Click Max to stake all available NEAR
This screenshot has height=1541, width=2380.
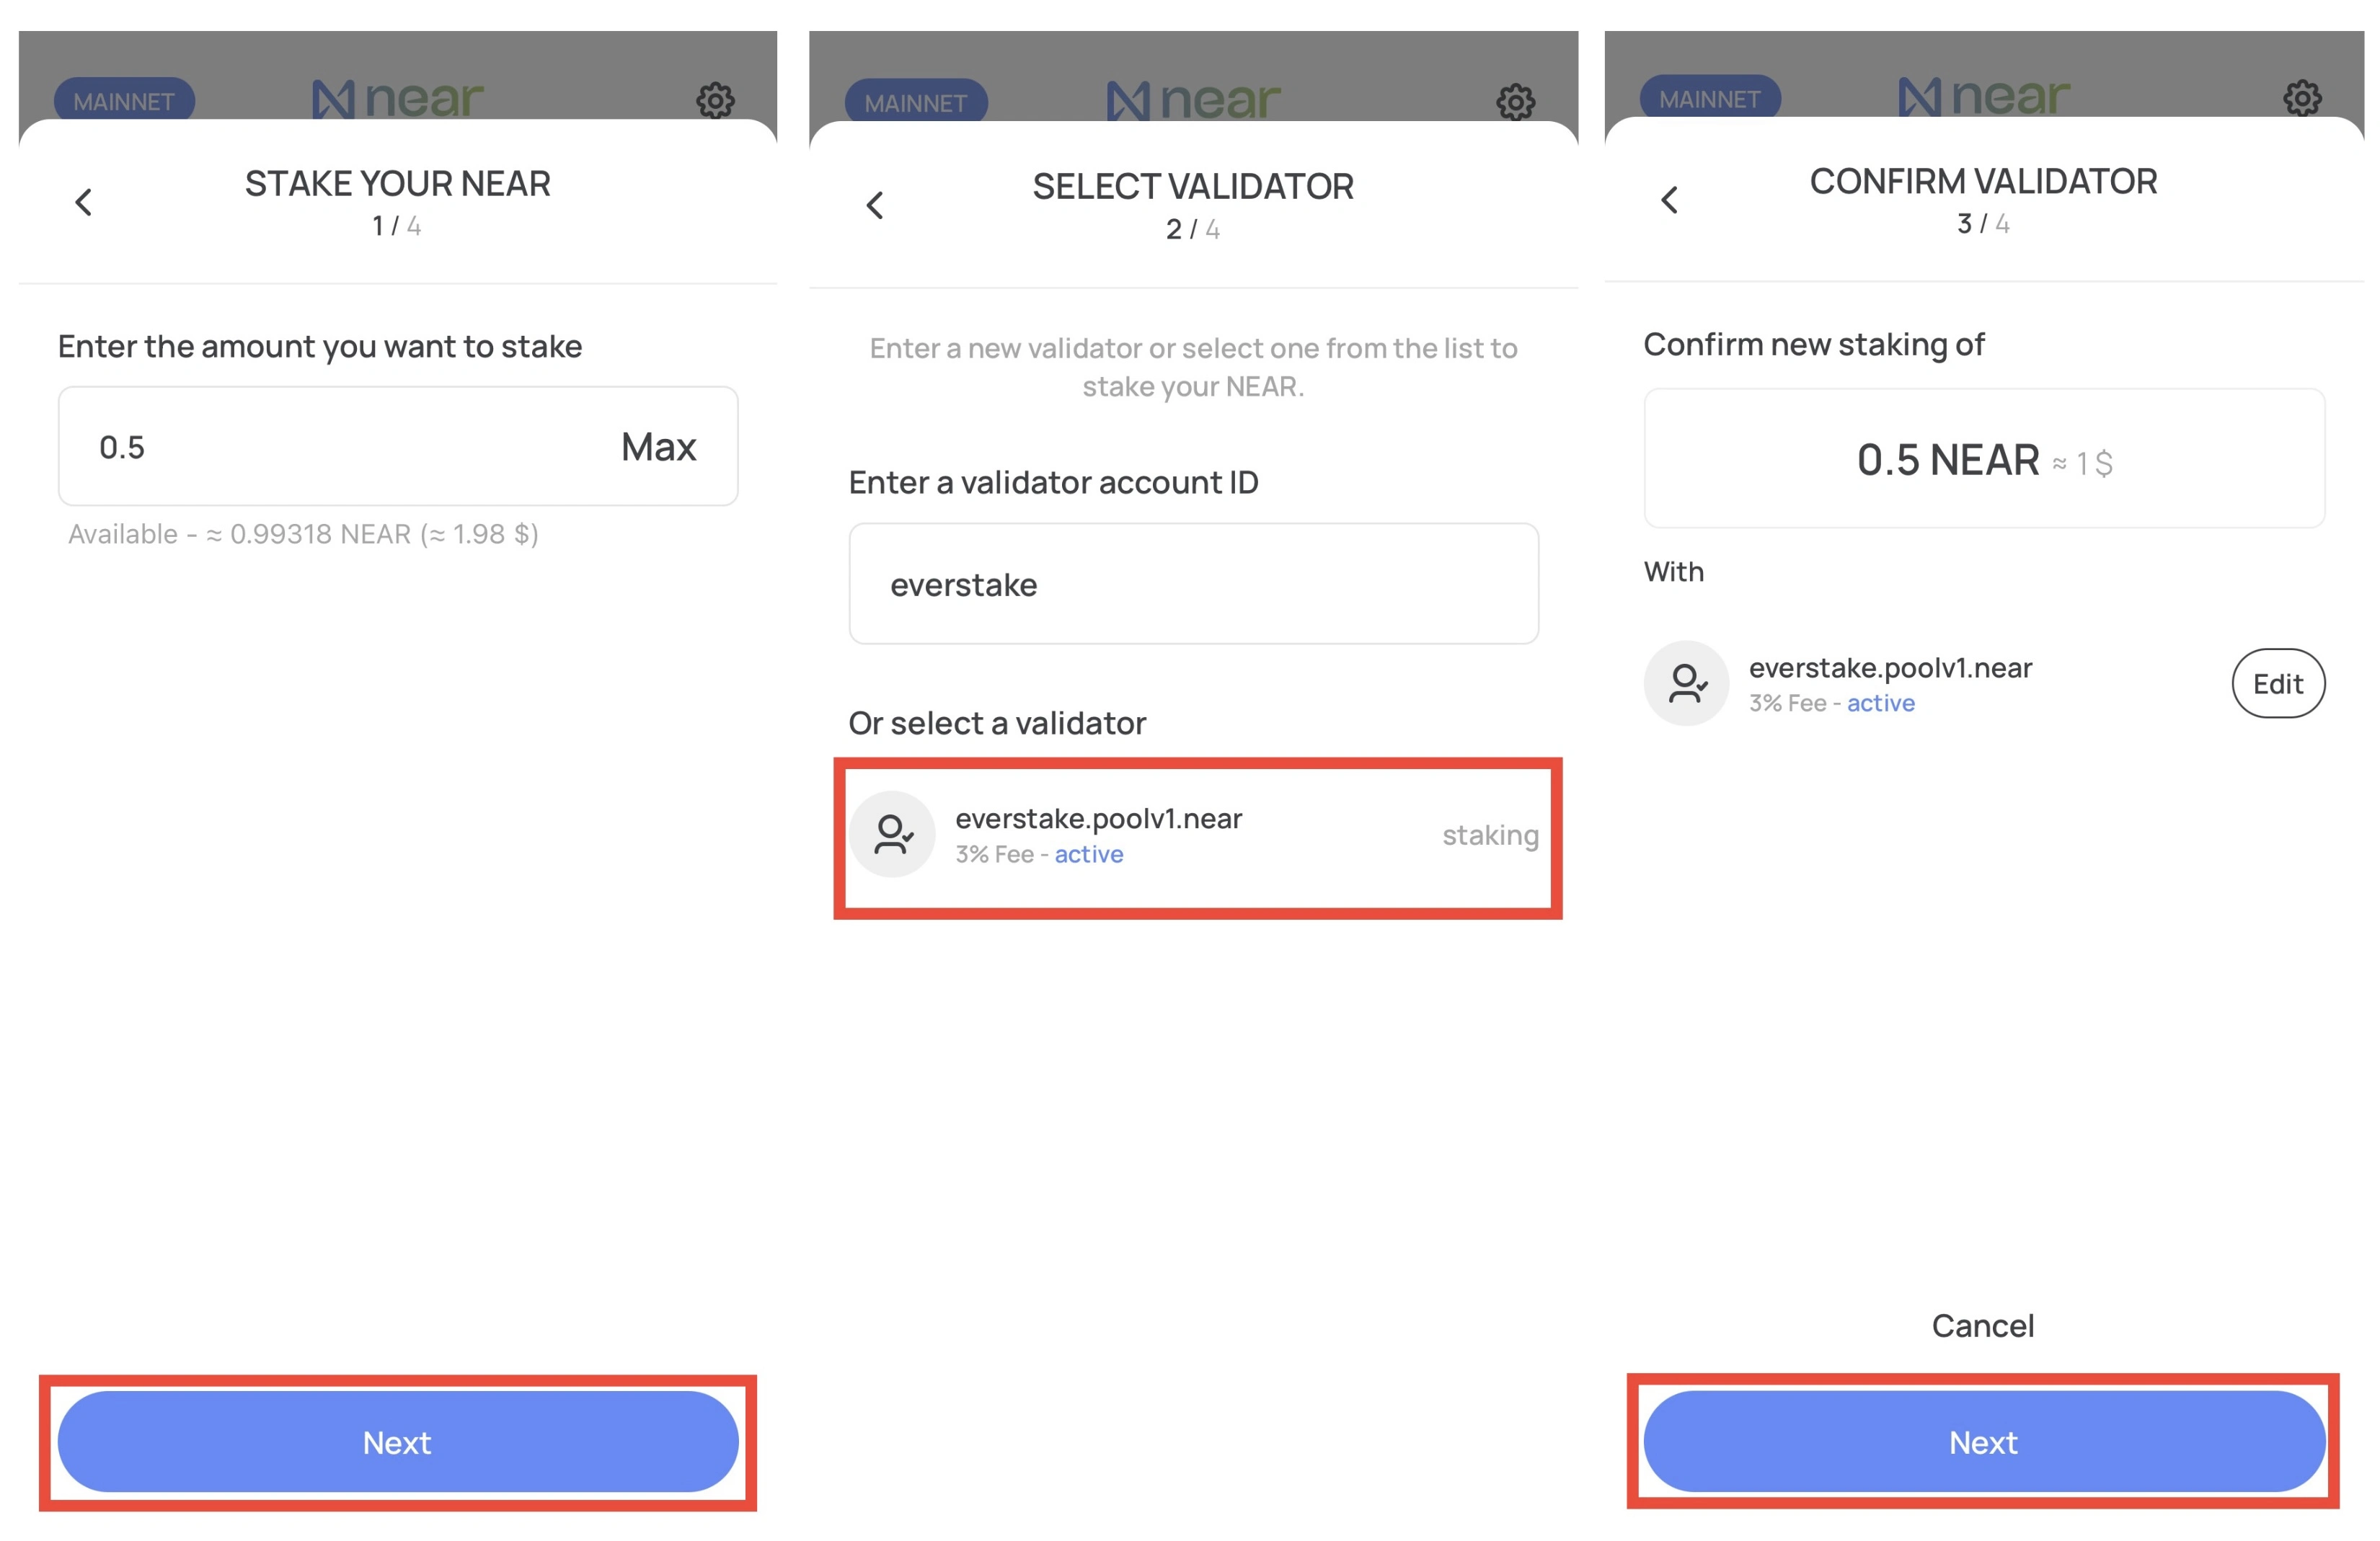pyautogui.click(x=657, y=446)
